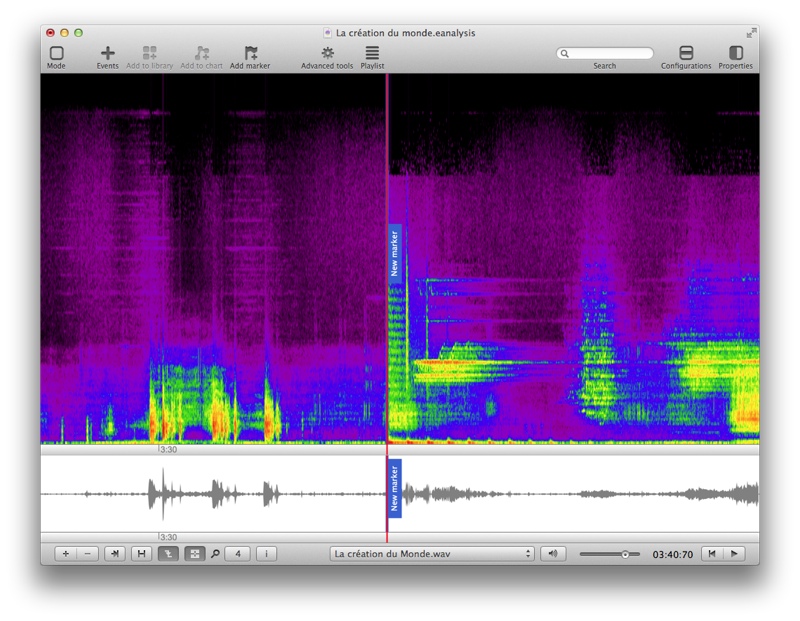Rewind to start with the skip-back button
The width and height of the screenshot is (800, 621).
point(712,554)
